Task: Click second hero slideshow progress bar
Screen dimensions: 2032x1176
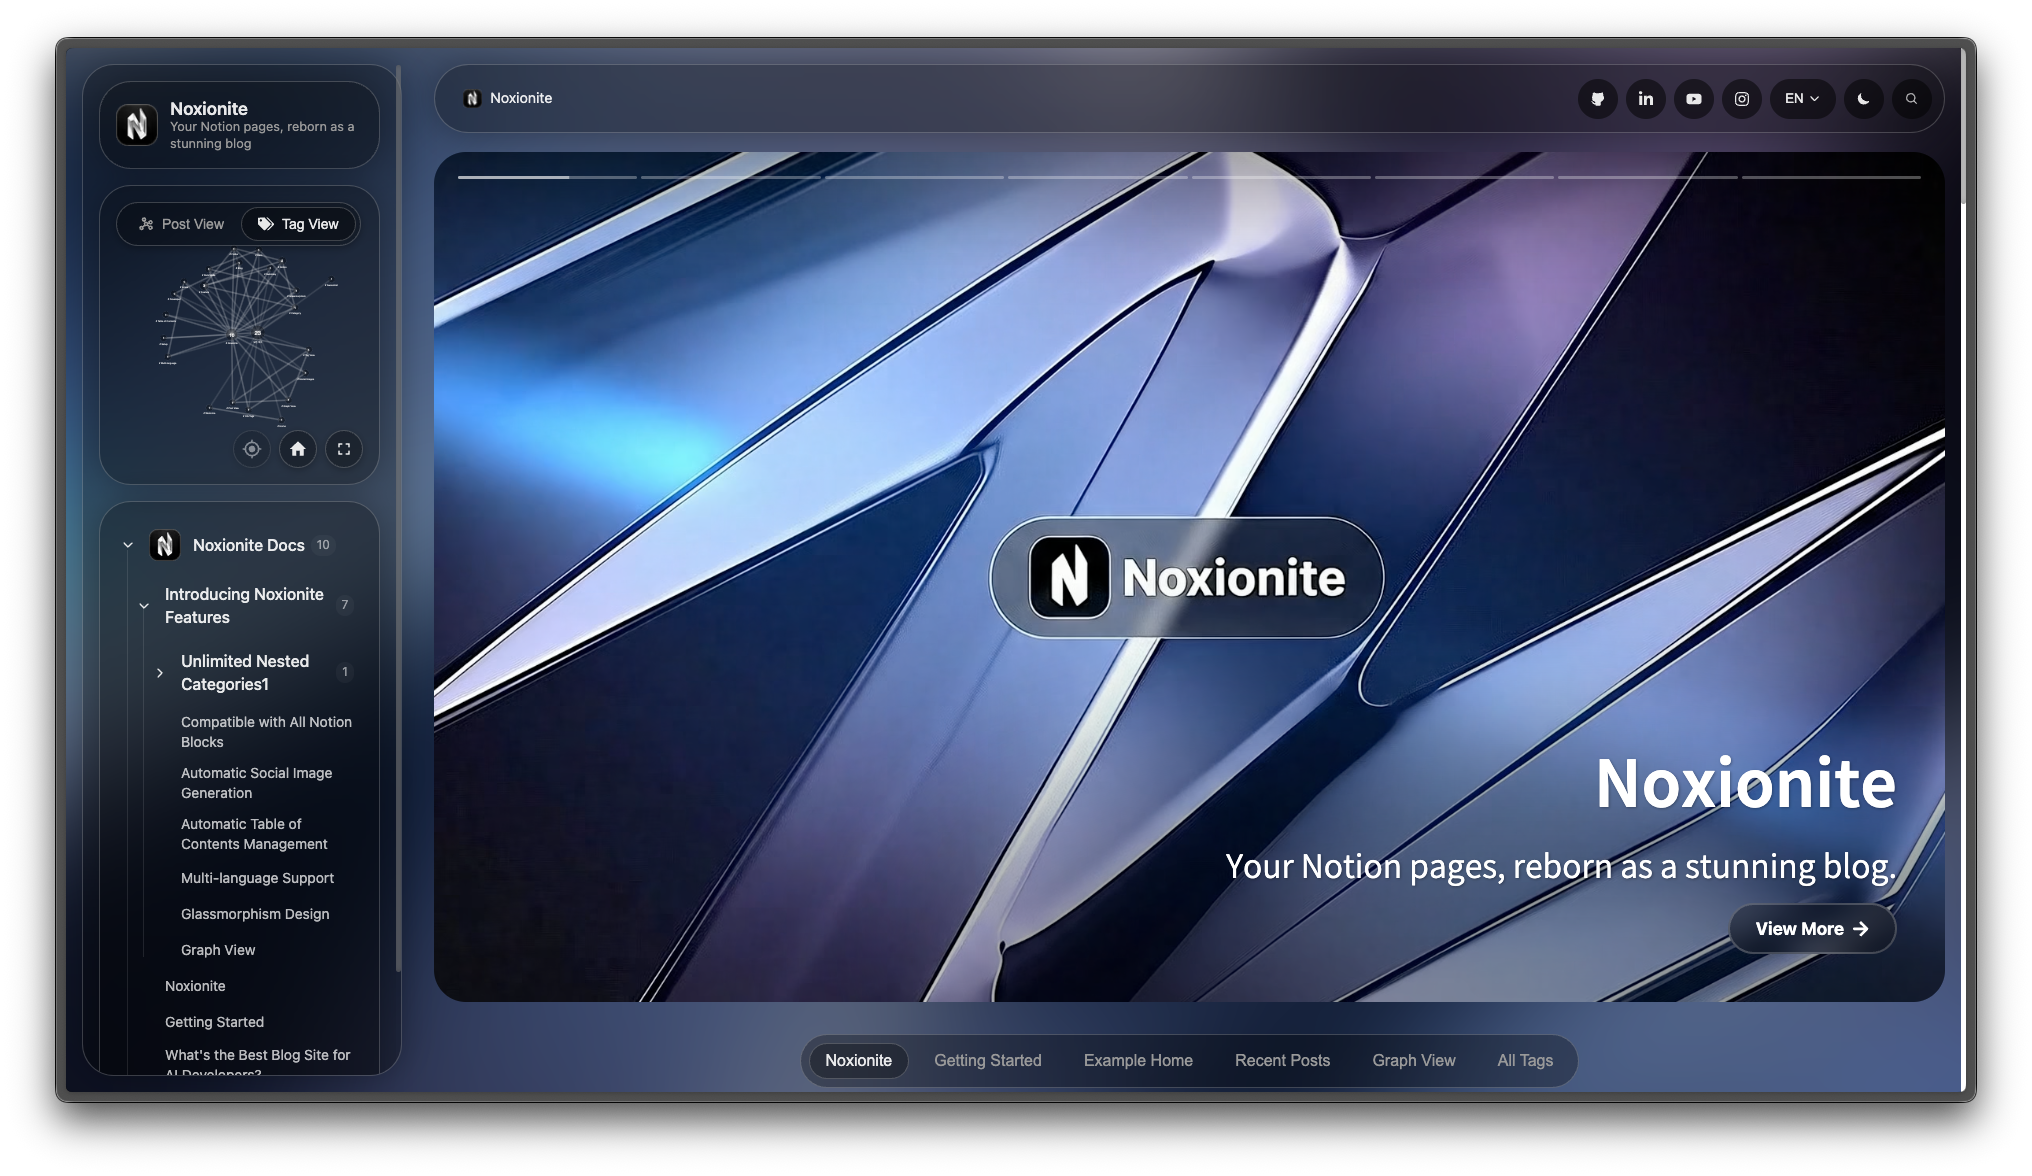Action: 730,177
